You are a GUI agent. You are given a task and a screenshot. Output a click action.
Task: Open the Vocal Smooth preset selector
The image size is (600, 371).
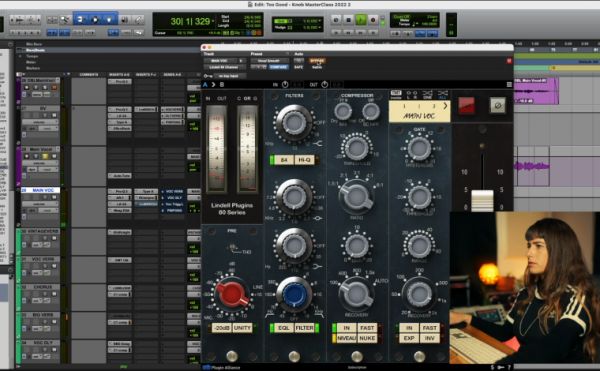tap(270, 60)
